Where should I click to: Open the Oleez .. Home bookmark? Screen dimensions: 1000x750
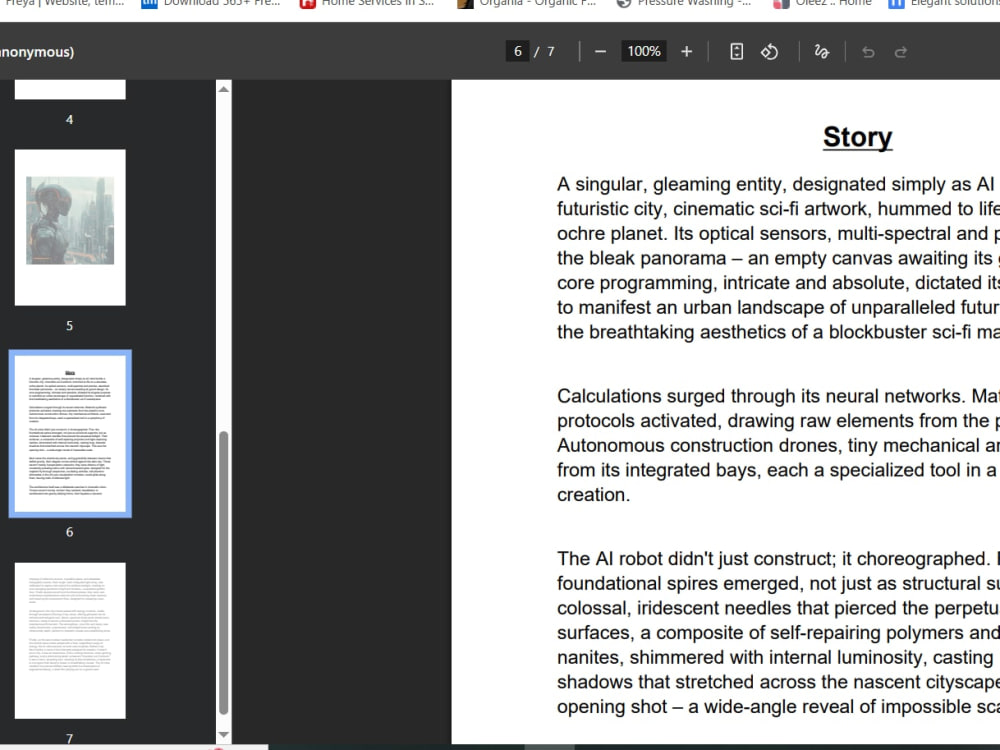(823, 3)
